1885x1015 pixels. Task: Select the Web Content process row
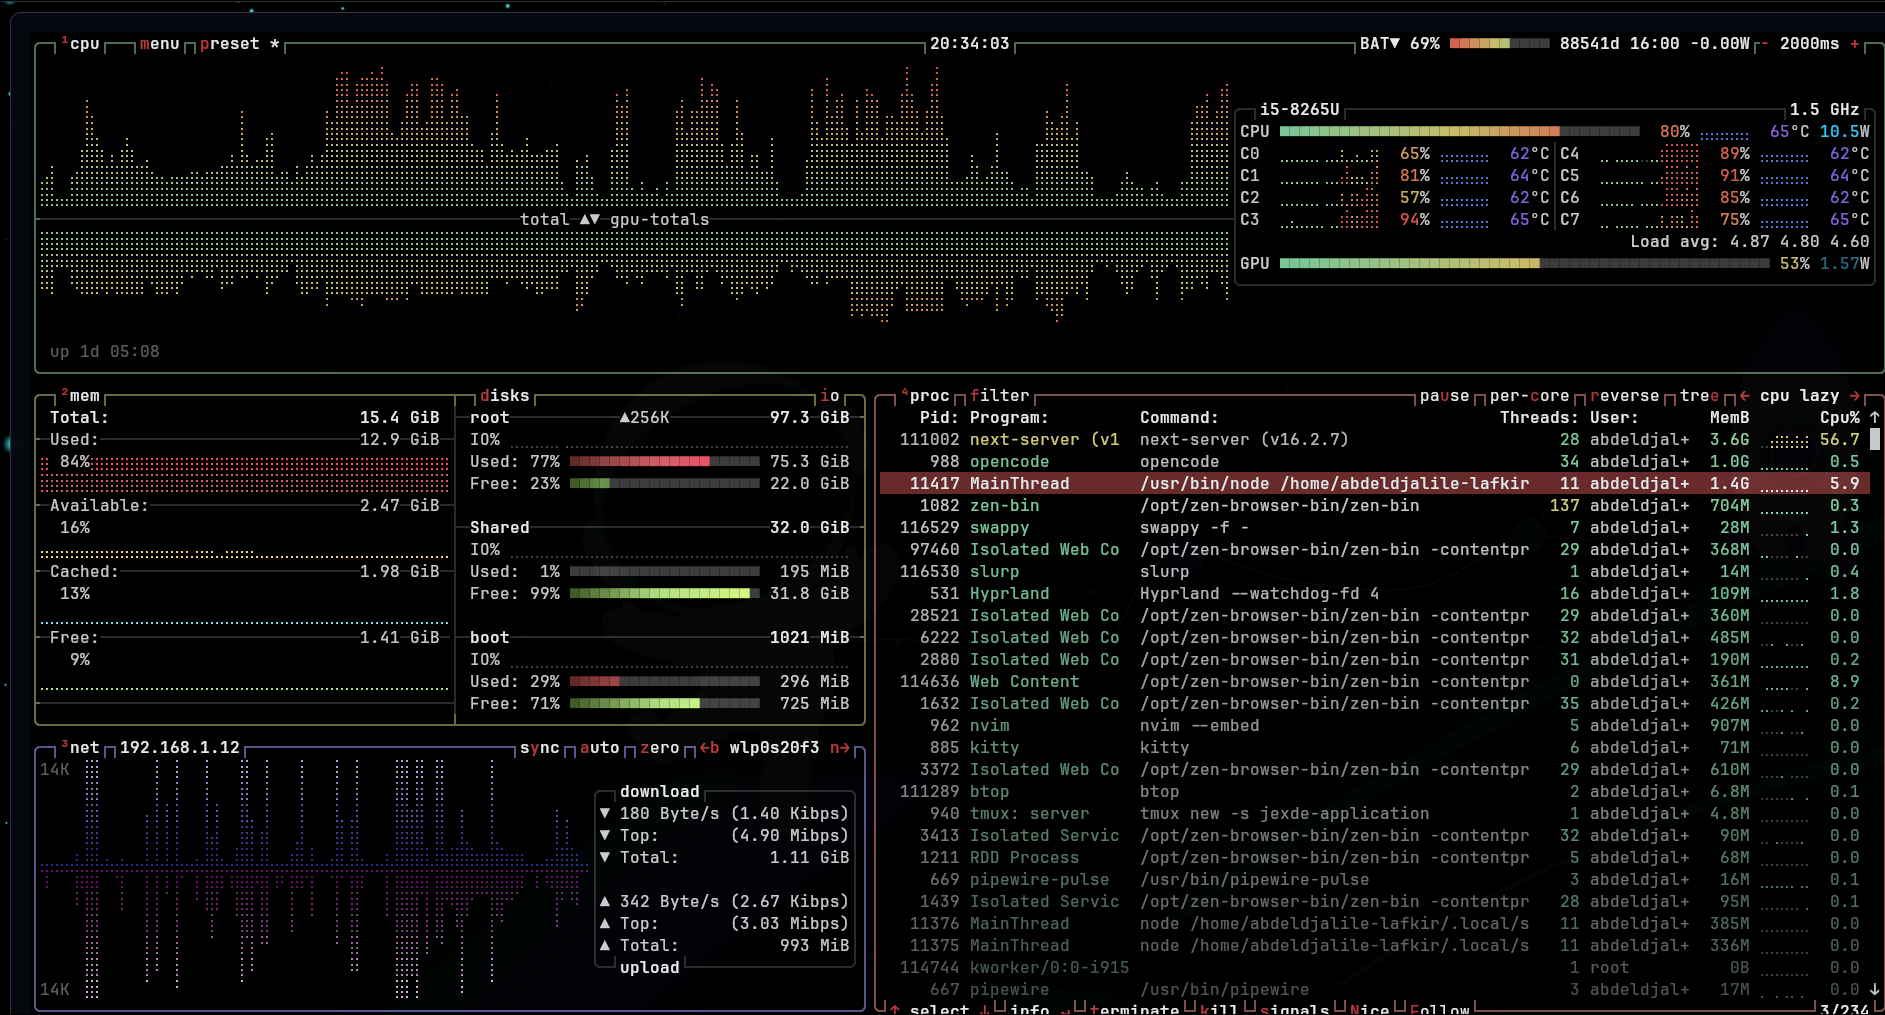coord(1375,682)
